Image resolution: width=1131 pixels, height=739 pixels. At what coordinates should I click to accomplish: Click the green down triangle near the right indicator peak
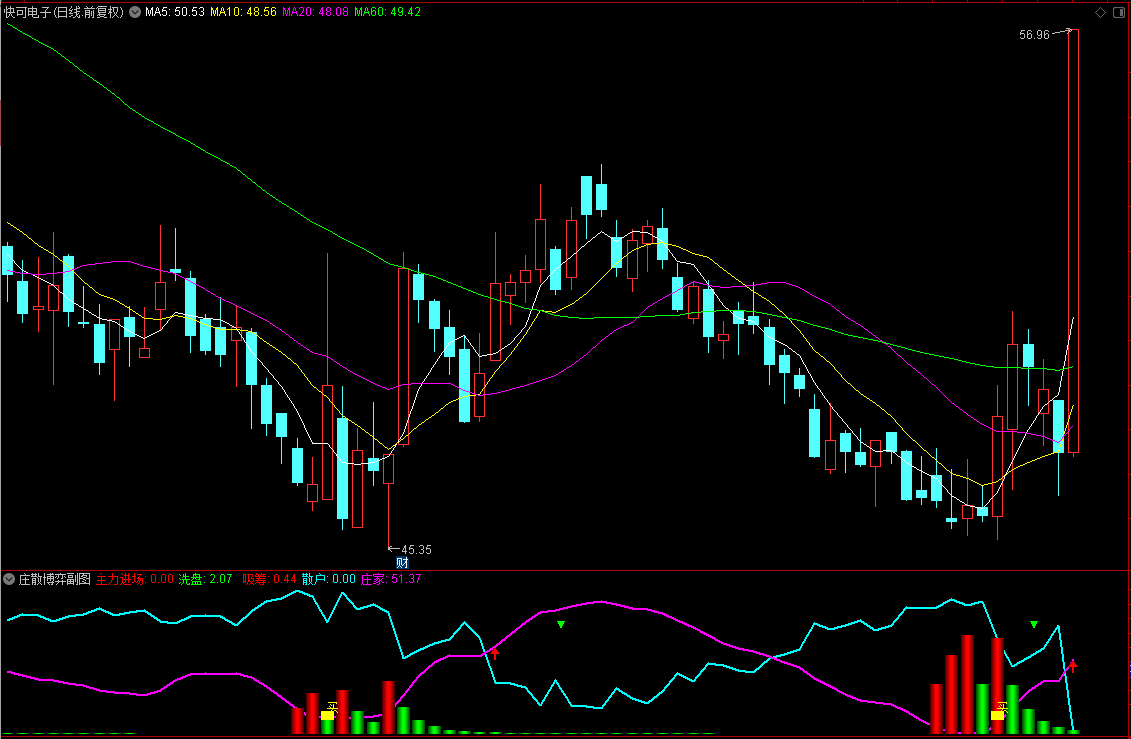tap(1034, 624)
